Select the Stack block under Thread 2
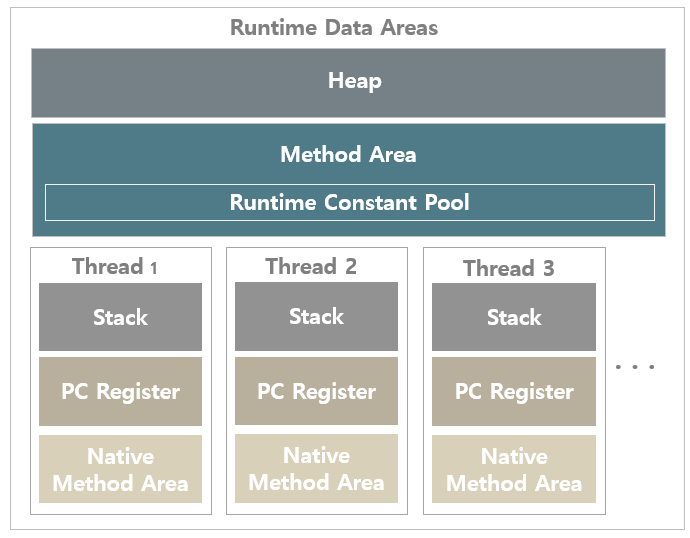This screenshot has height=538, width=690. 316,316
